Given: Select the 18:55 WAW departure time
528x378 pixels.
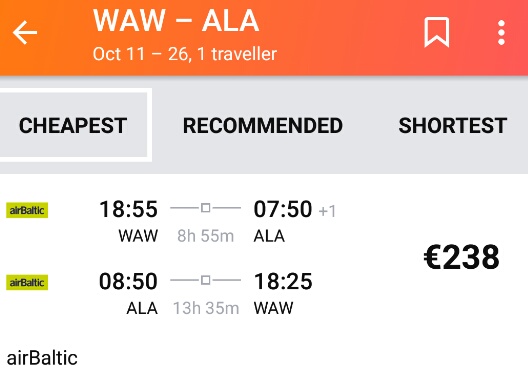Looking at the screenshot, I should click(x=128, y=209).
